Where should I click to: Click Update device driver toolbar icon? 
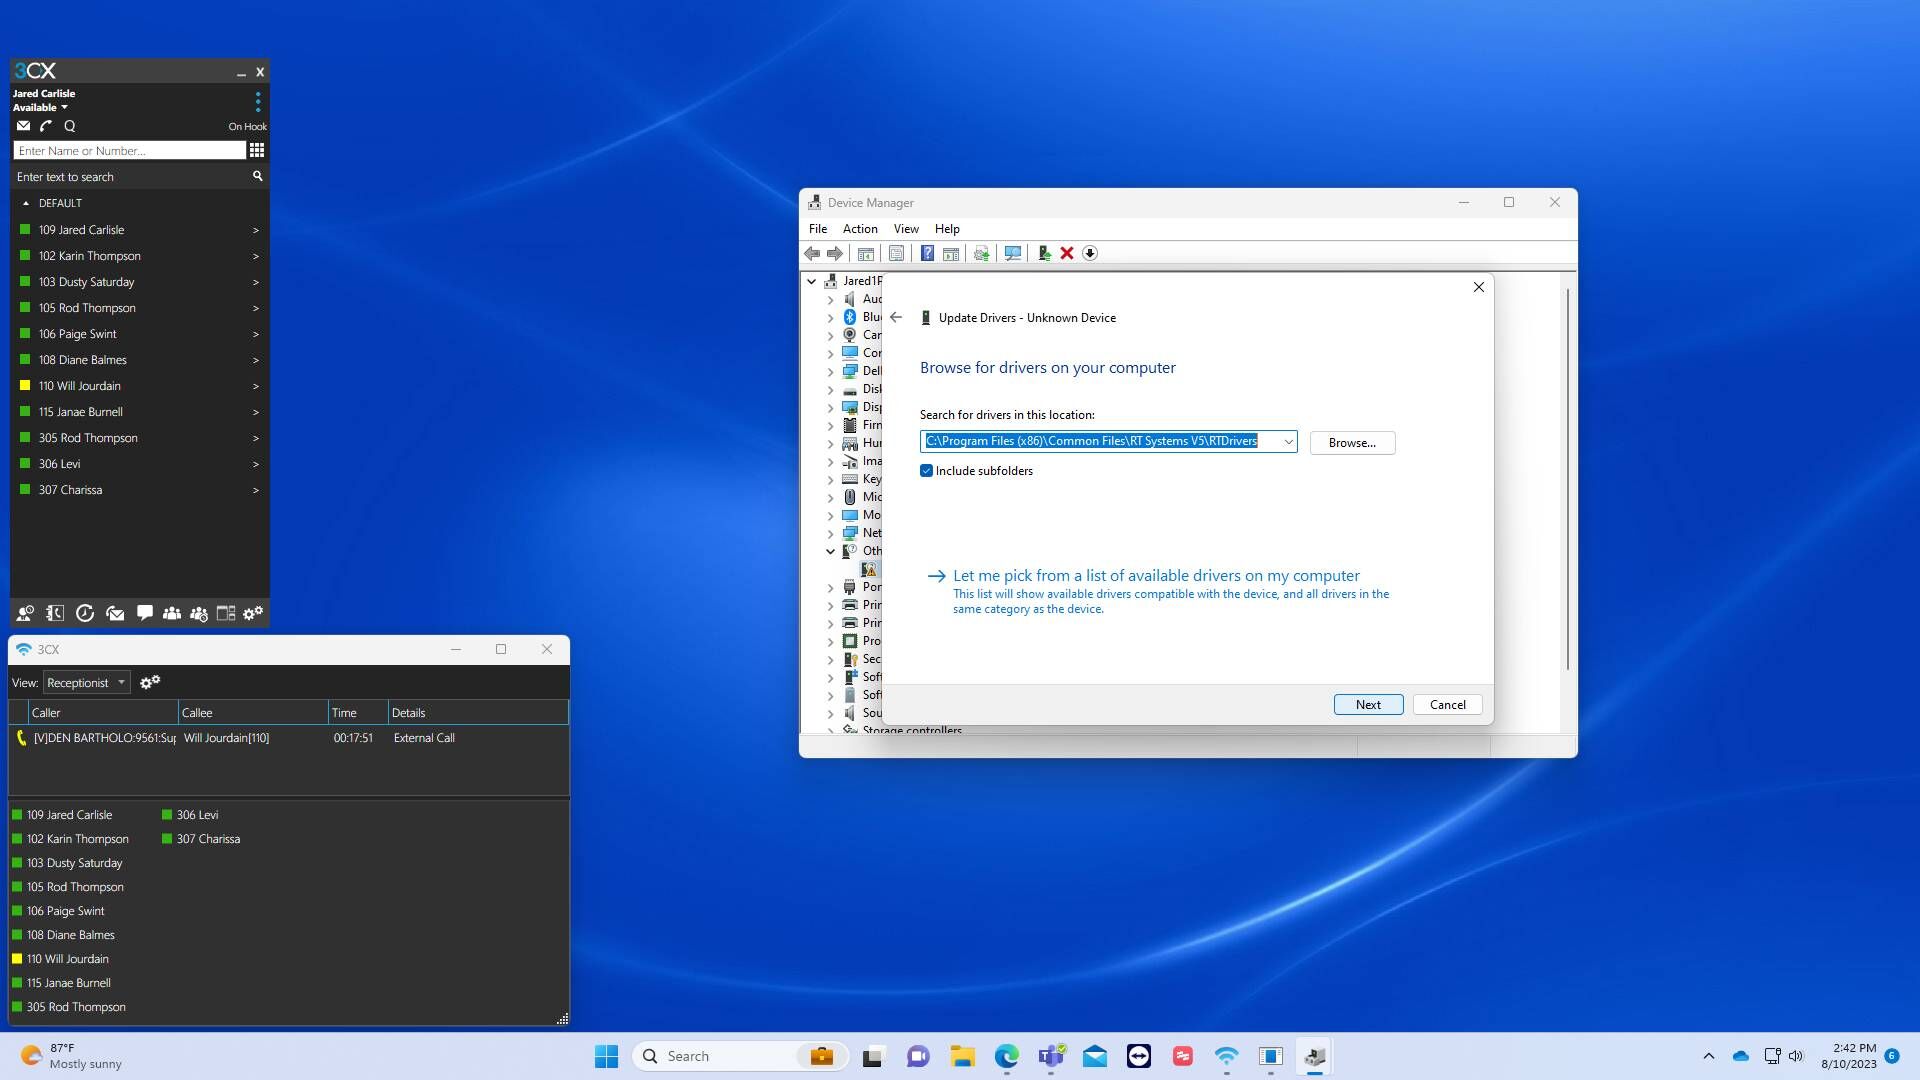coord(1044,254)
